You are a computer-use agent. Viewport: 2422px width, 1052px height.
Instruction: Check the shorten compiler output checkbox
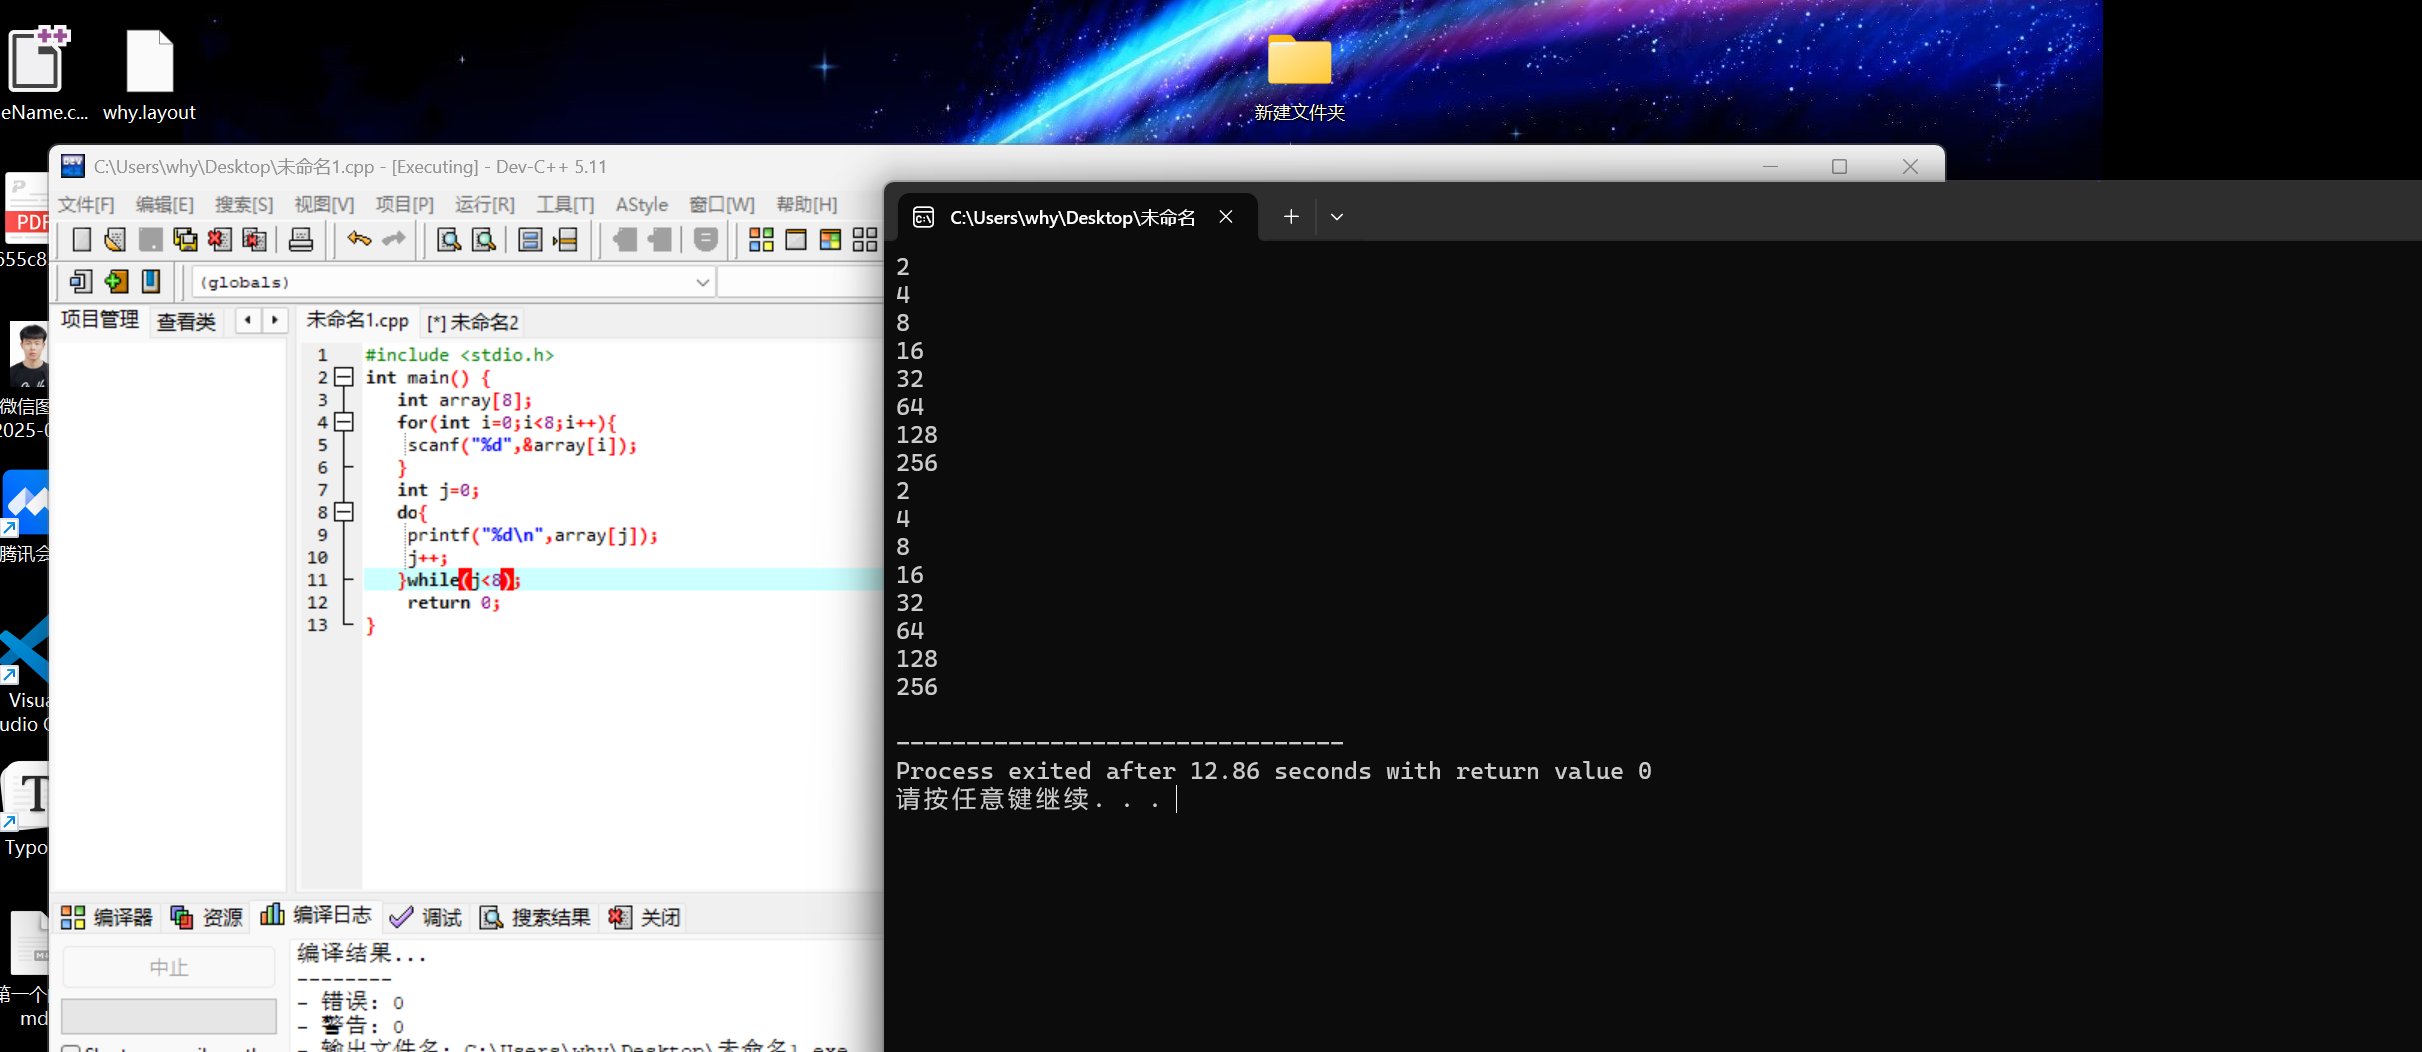pyautogui.click(x=71, y=1047)
